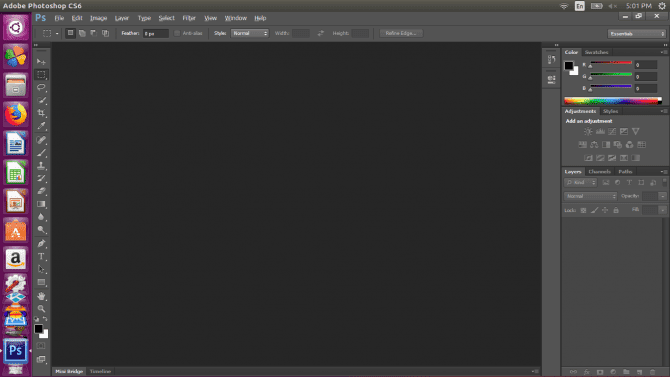Viewport: 670px width, 377px height.
Task: Open the Style dropdown set to Normal
Action: 250,33
